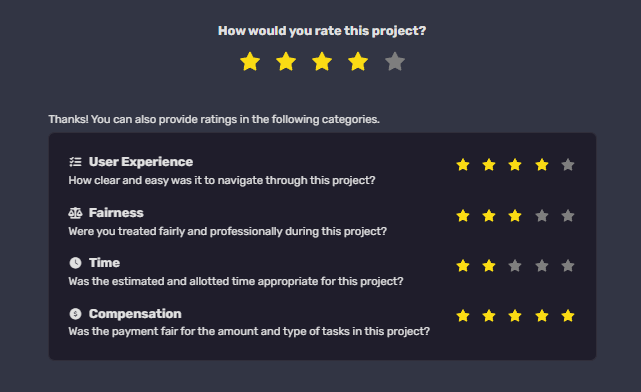Choose fourth star of overall project rating
The image size is (641, 392).
click(x=358, y=62)
